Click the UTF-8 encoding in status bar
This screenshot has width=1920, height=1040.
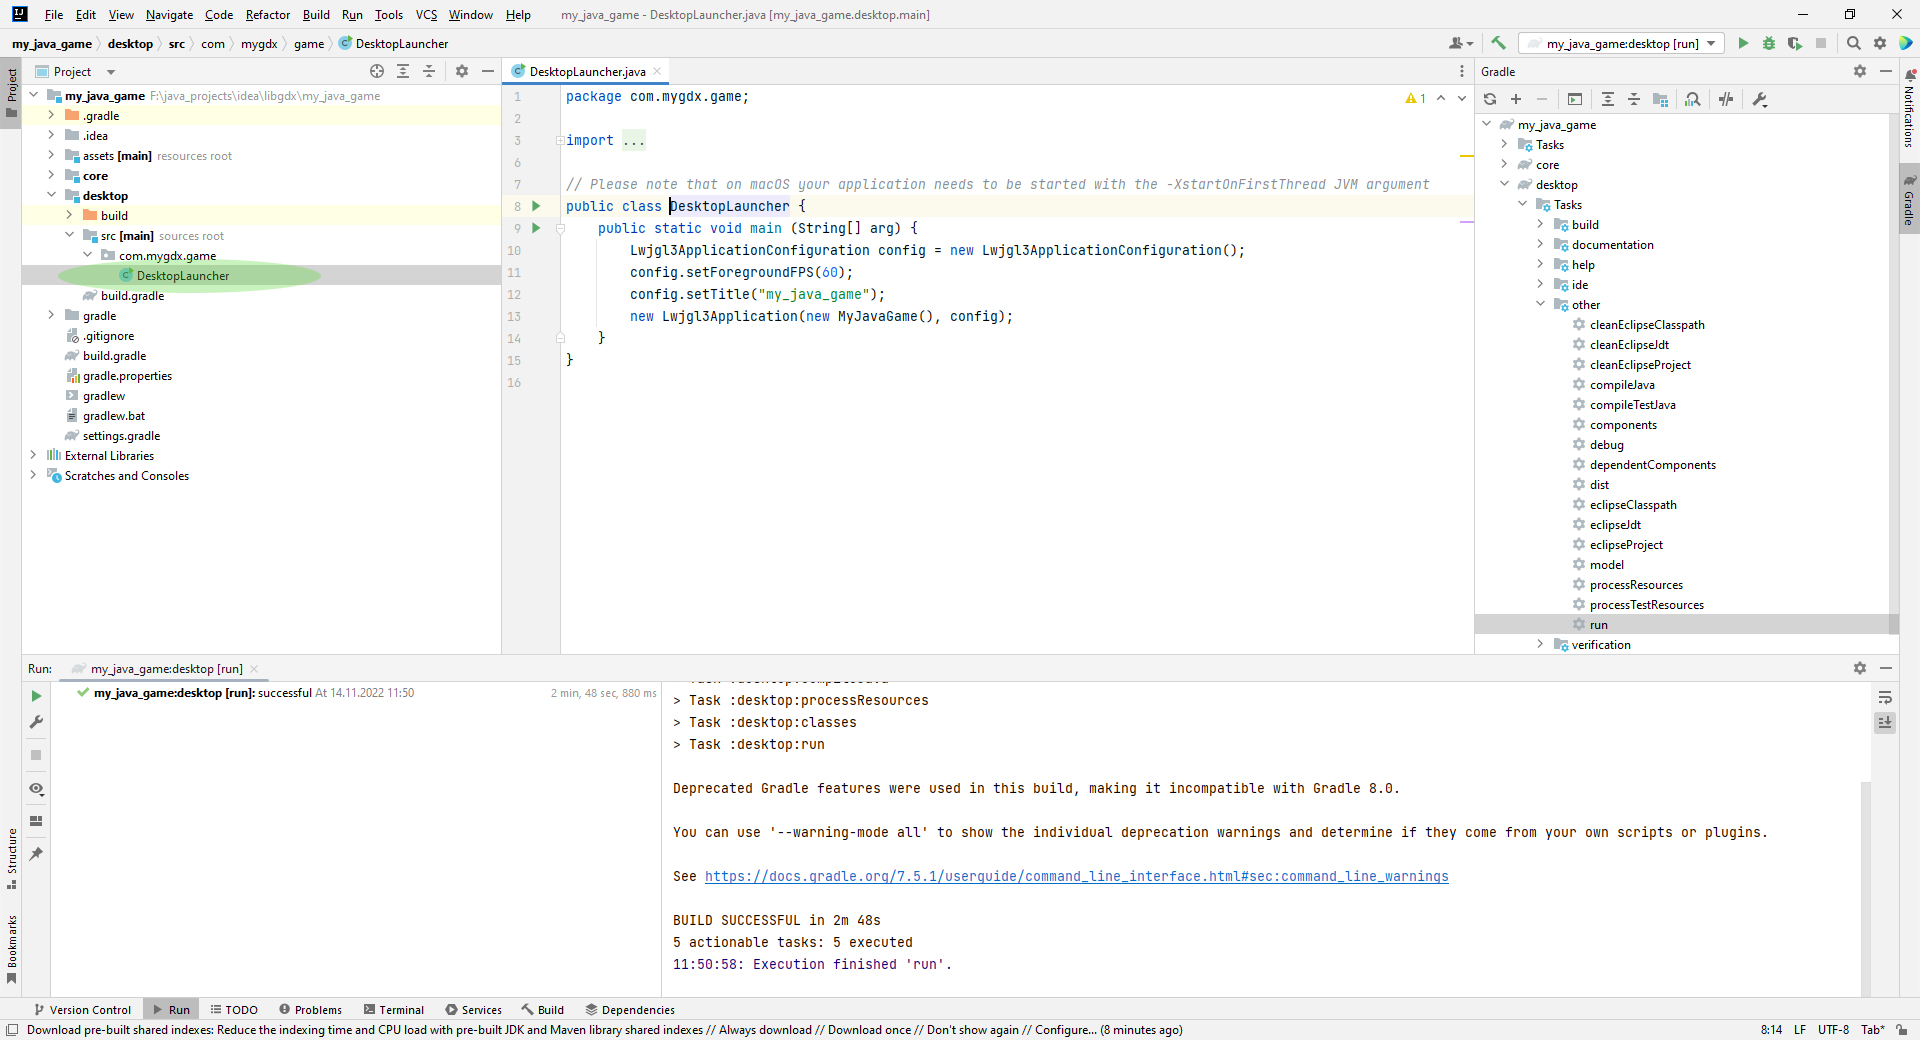tap(1833, 1029)
